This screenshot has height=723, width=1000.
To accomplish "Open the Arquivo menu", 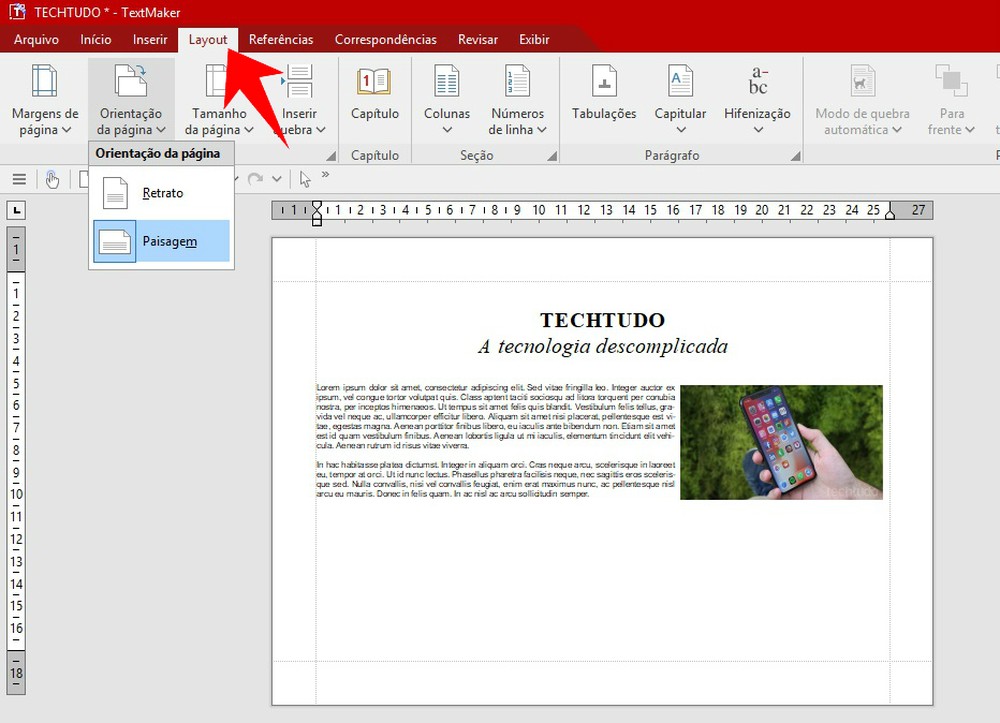I will [x=36, y=39].
